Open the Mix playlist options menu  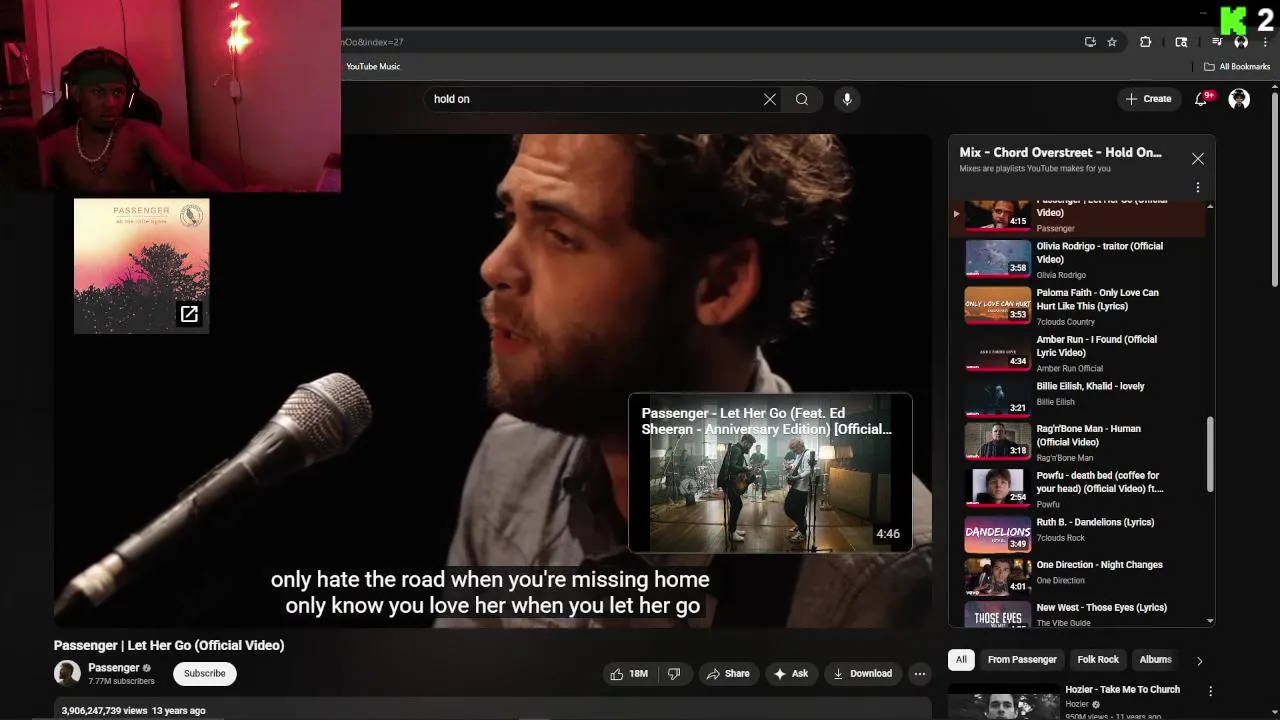tap(1198, 187)
